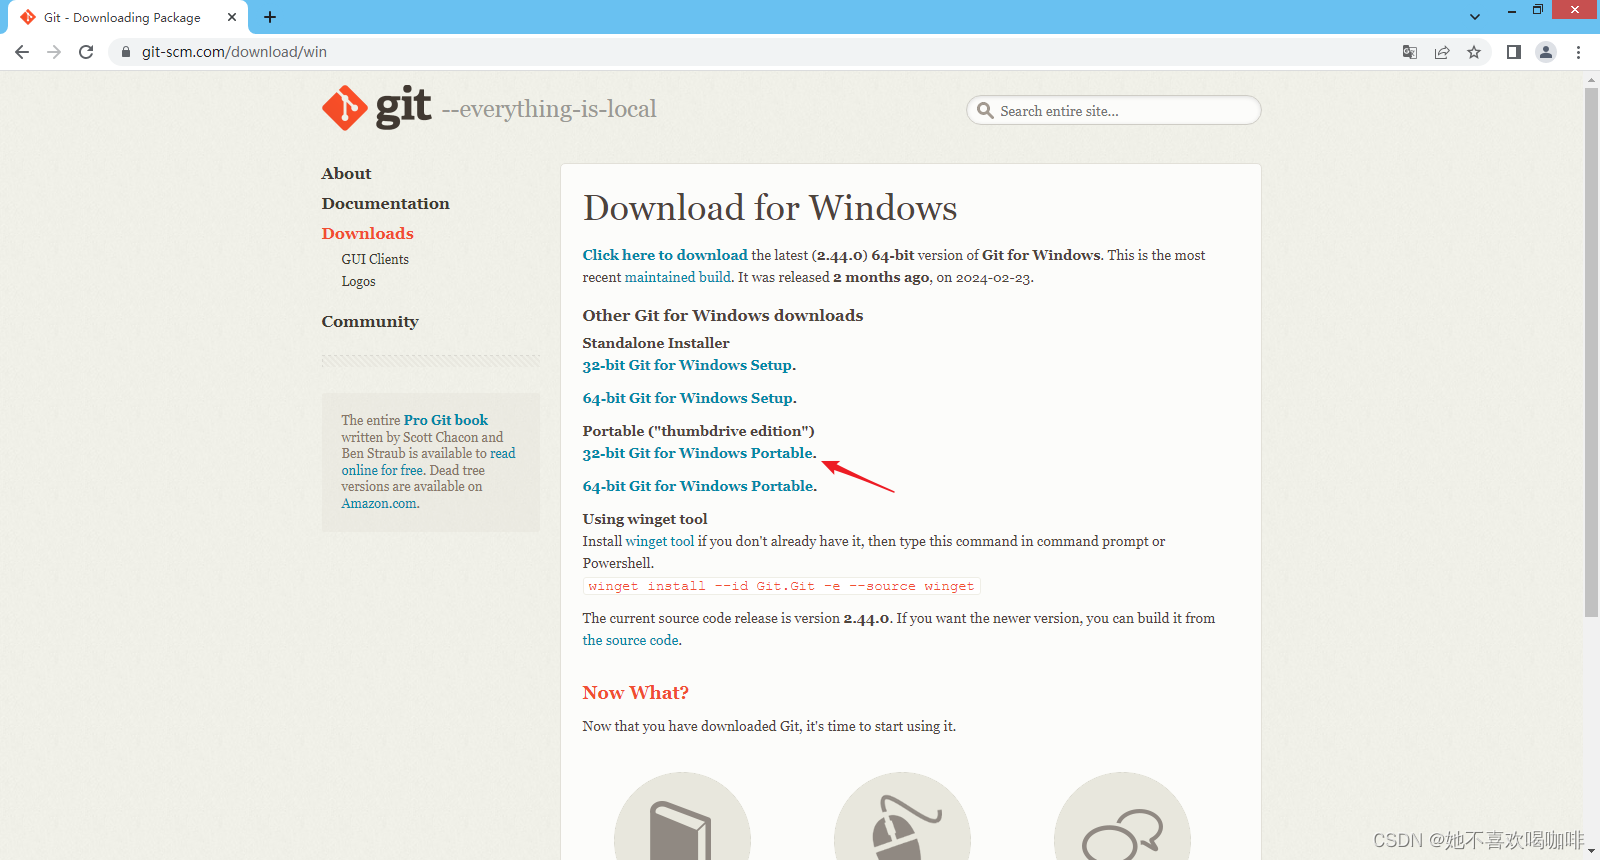1600x860 pixels.
Task: Open the Downloads section
Action: tap(367, 234)
